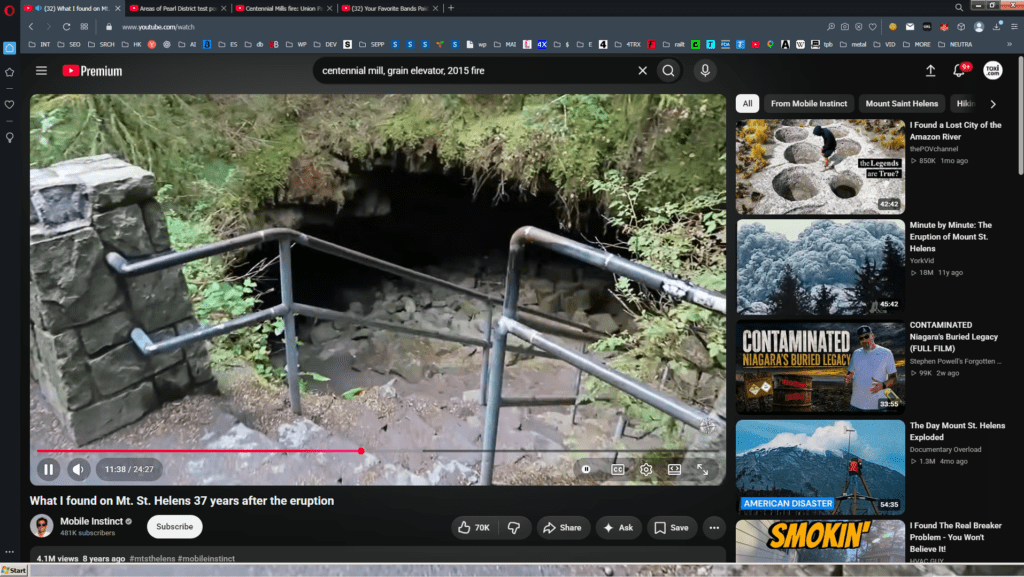Viewport: 1024px width, 577px height.
Task: Open the Opera main menu logo
Action: [x=9, y=10]
